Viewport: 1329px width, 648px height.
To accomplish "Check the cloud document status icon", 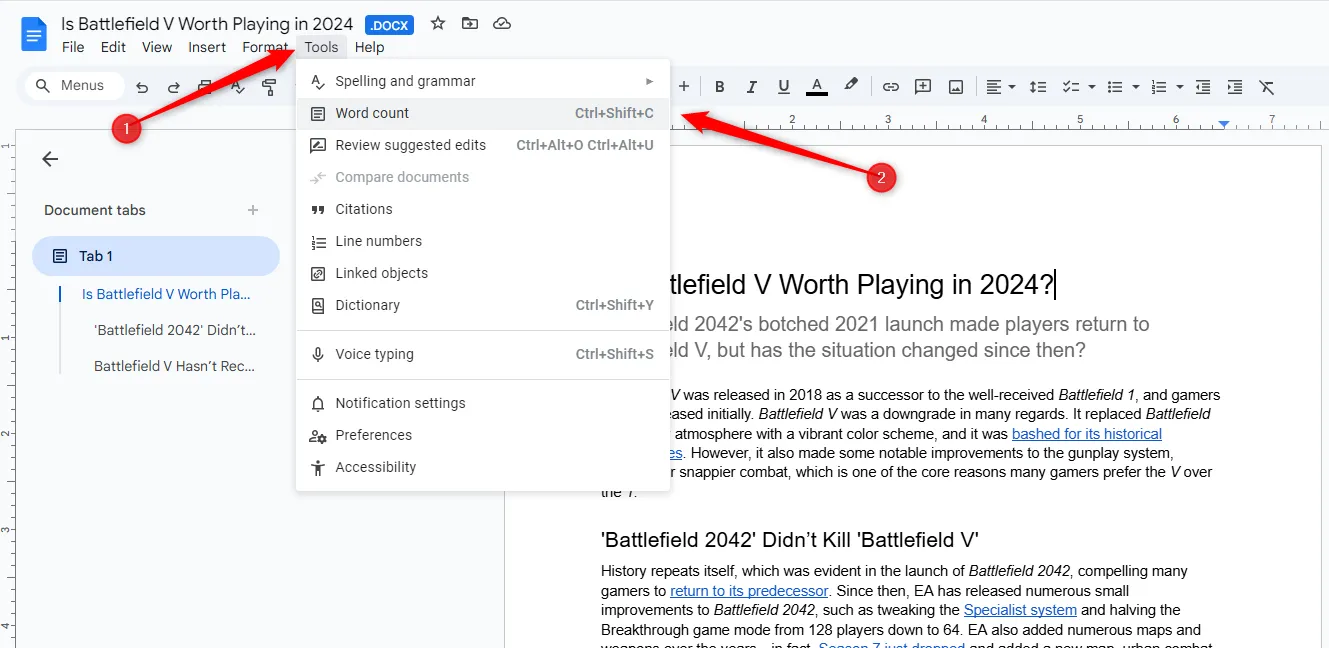I will [502, 23].
